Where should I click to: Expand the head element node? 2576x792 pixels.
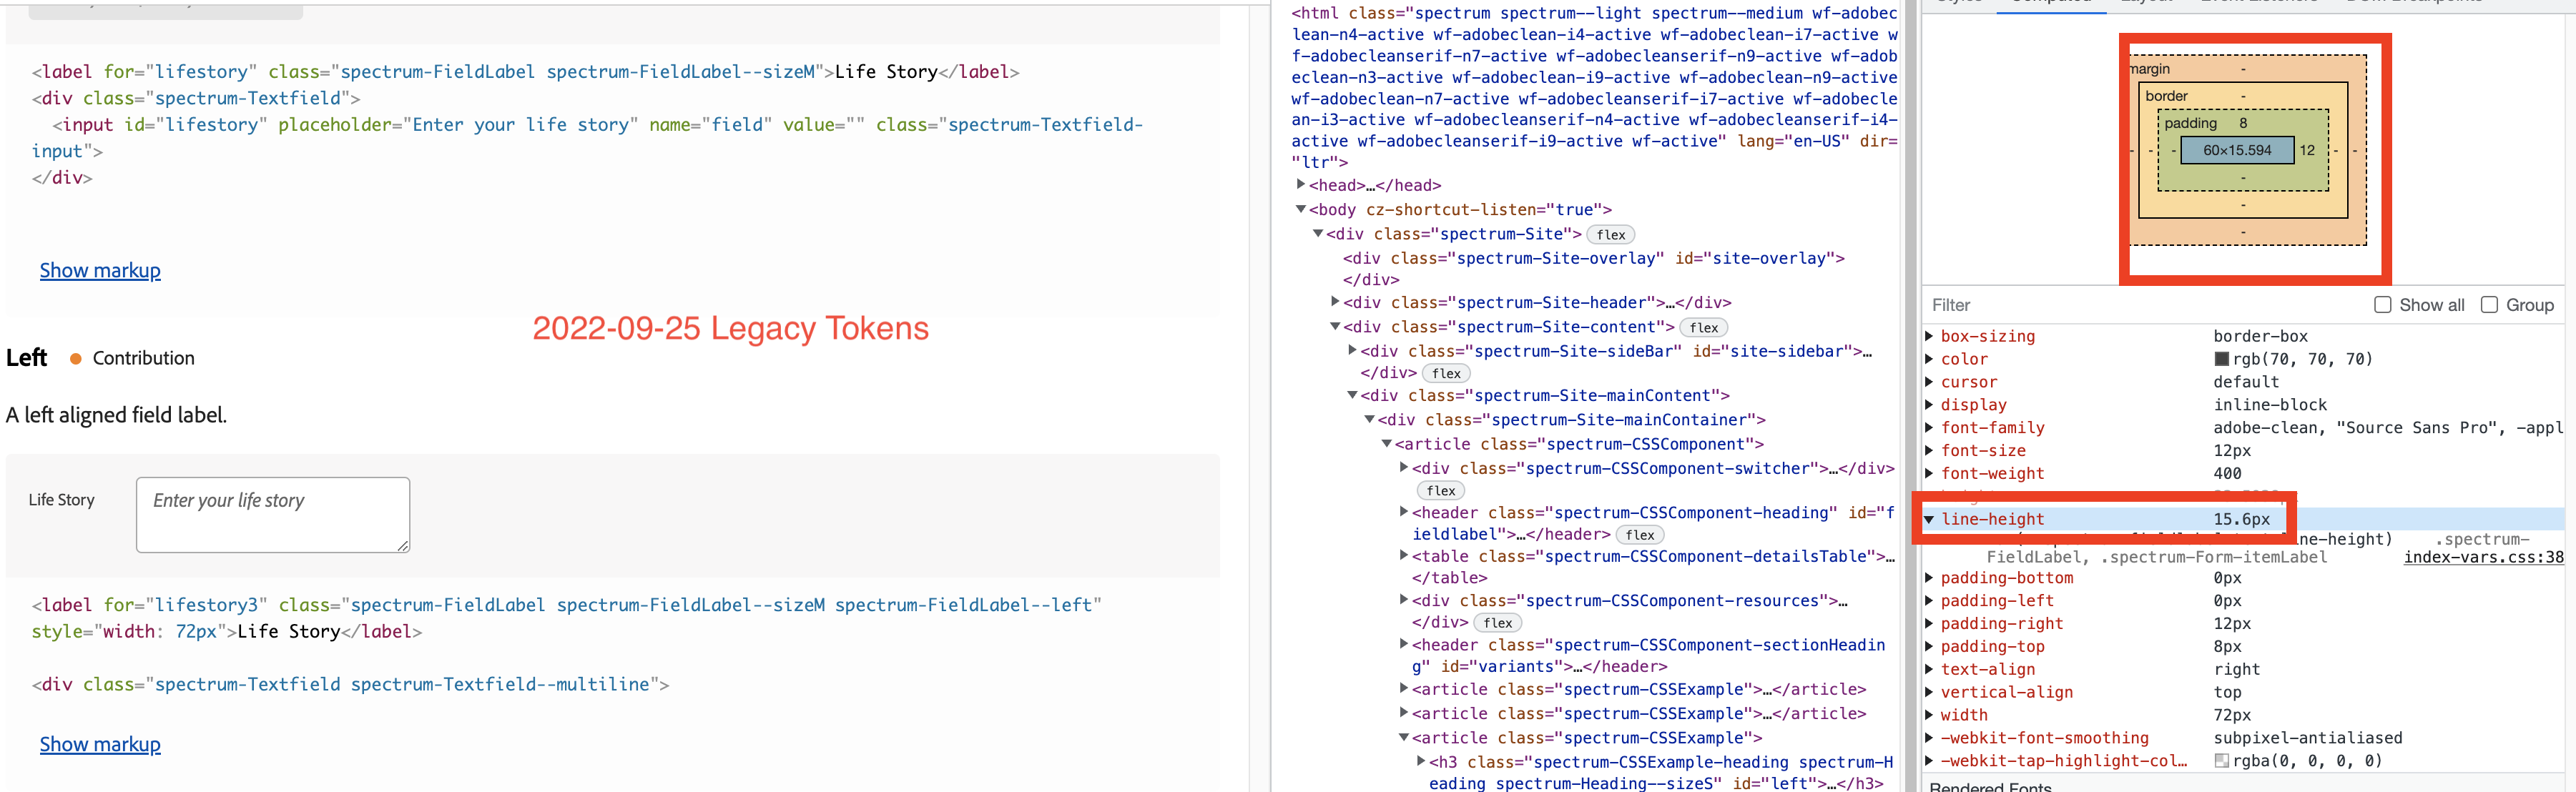[1300, 185]
